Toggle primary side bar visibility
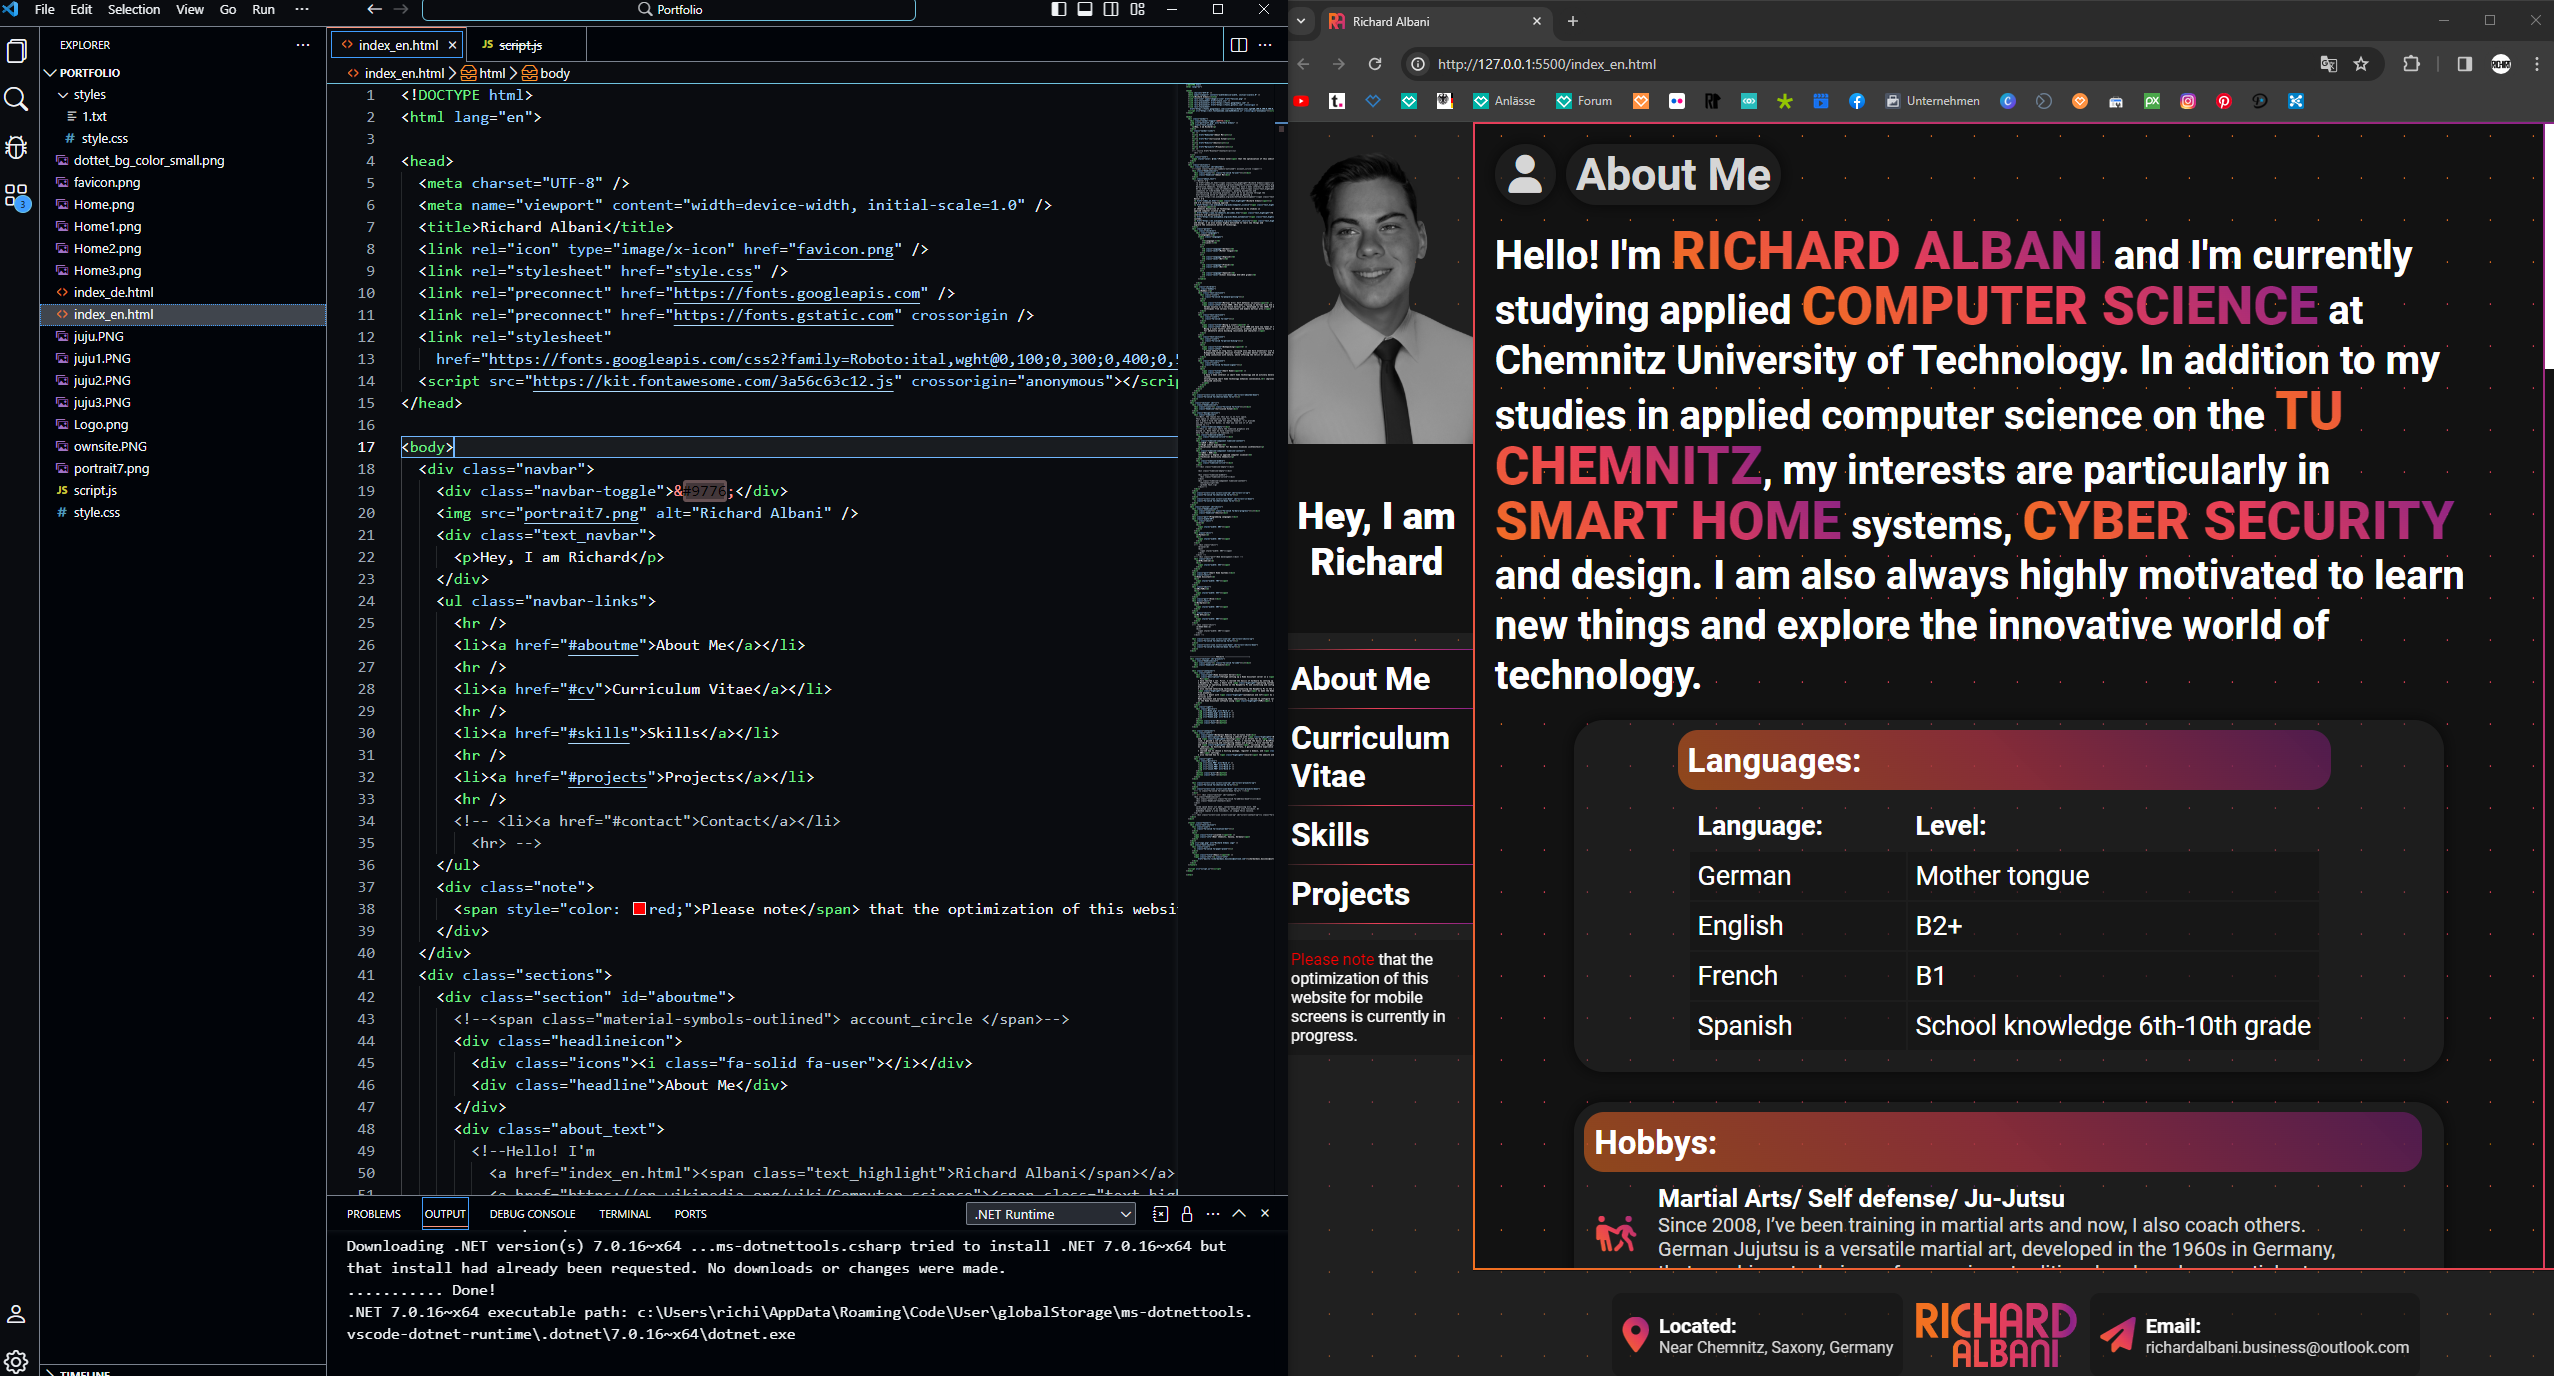Image resolution: width=2554 pixels, height=1376 pixels. [1059, 9]
